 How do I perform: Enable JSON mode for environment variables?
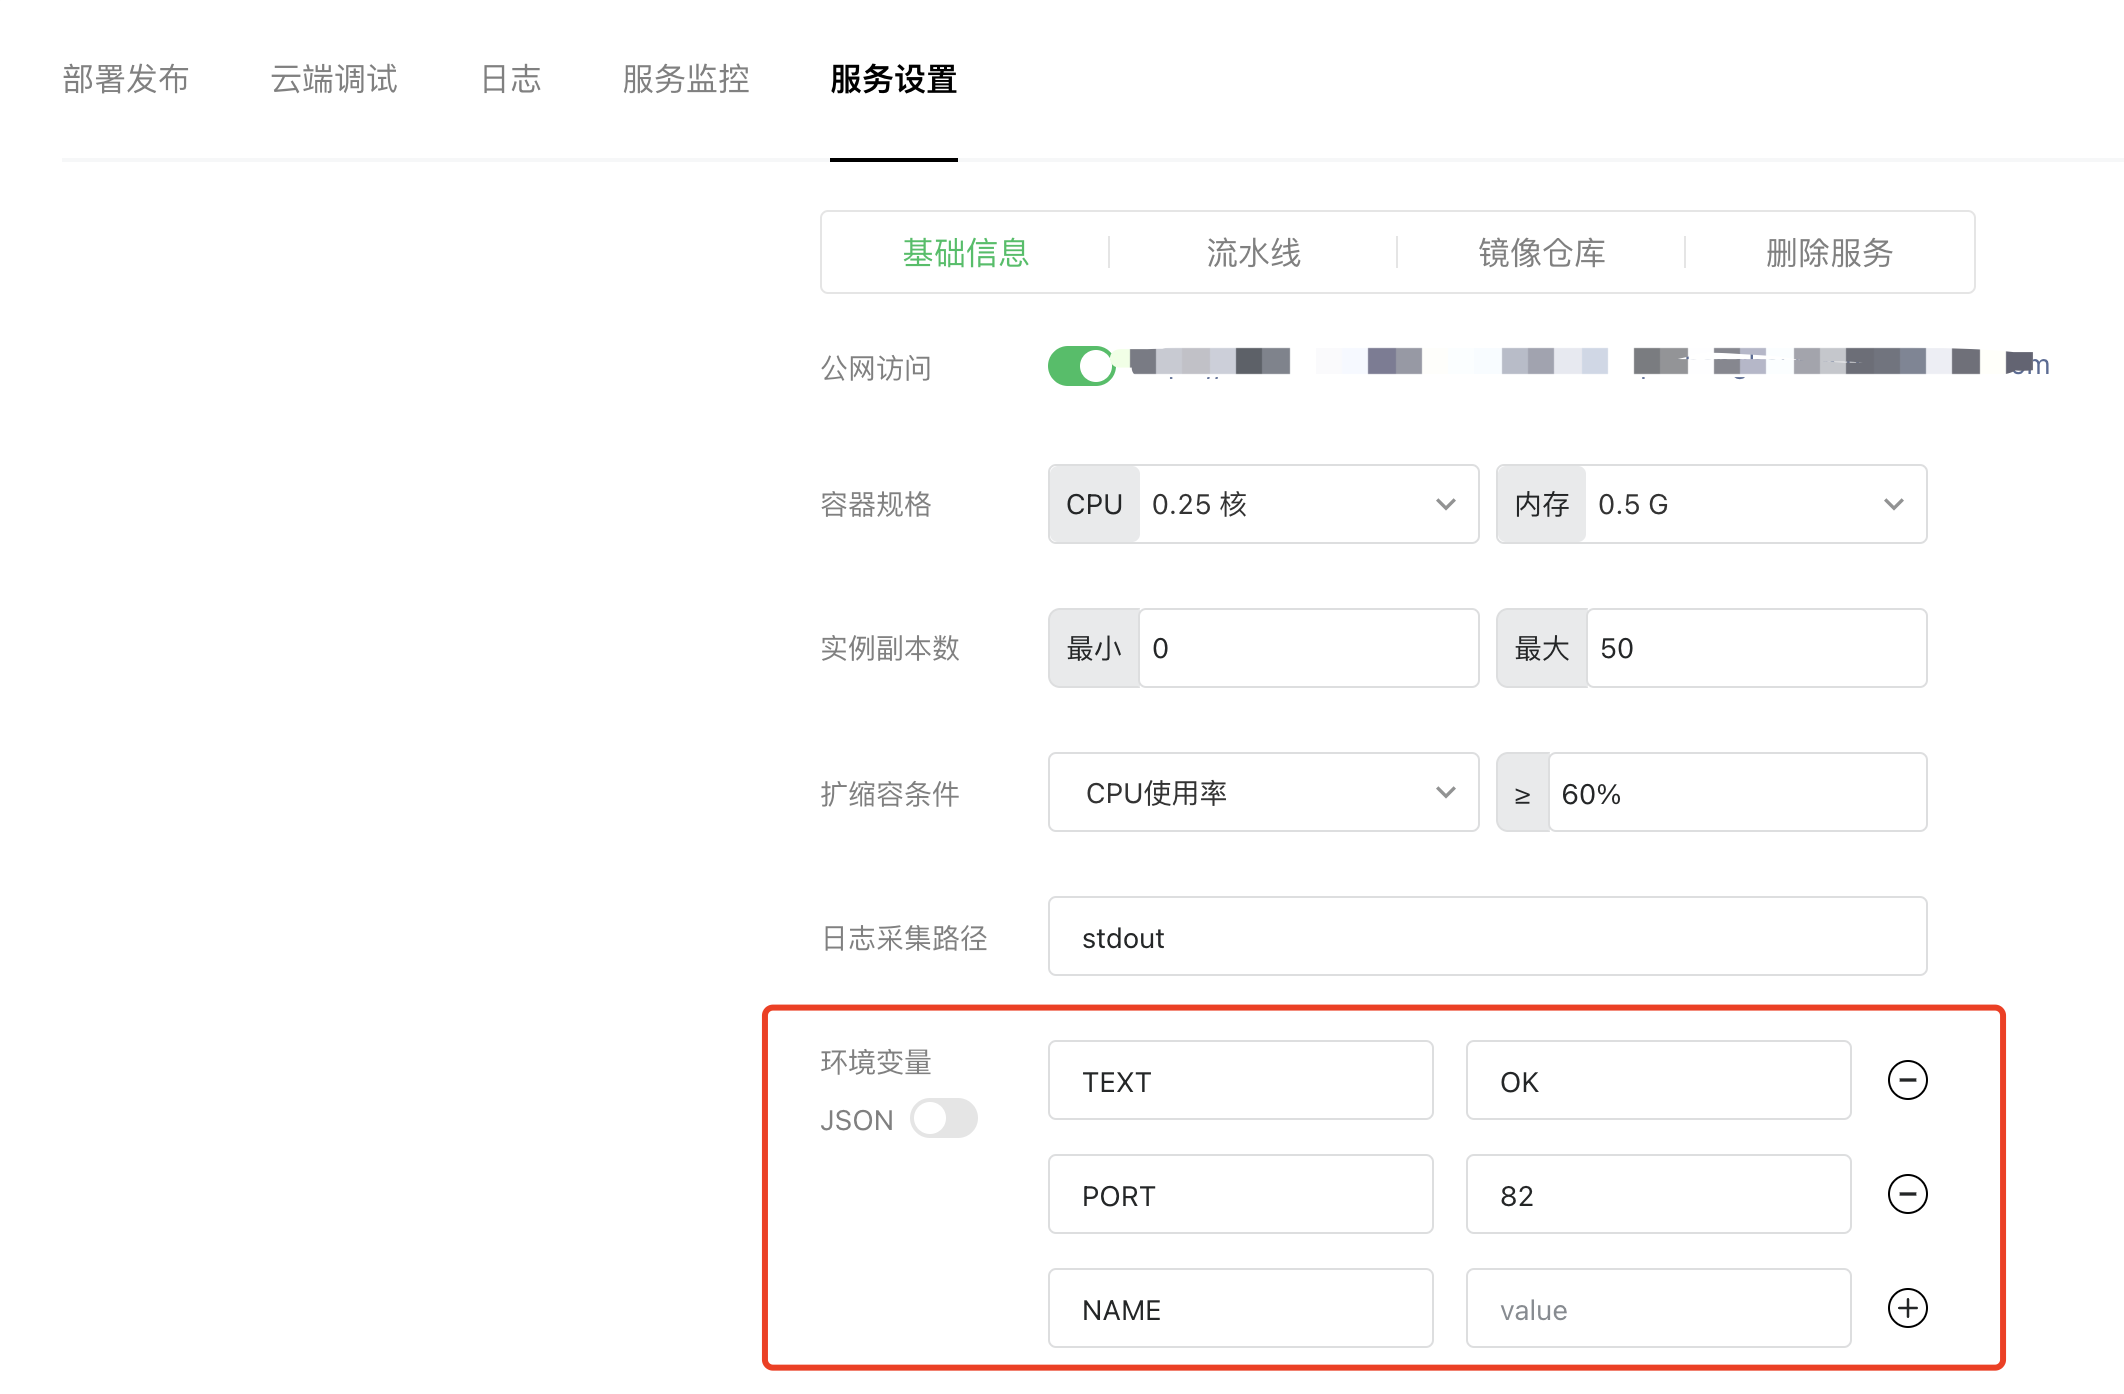point(943,1119)
